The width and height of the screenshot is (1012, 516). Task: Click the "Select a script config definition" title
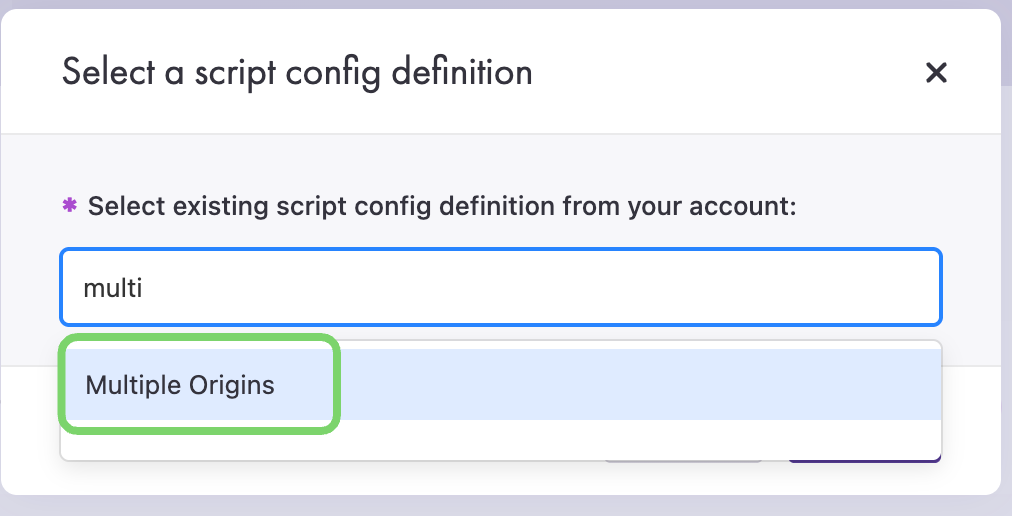(297, 72)
